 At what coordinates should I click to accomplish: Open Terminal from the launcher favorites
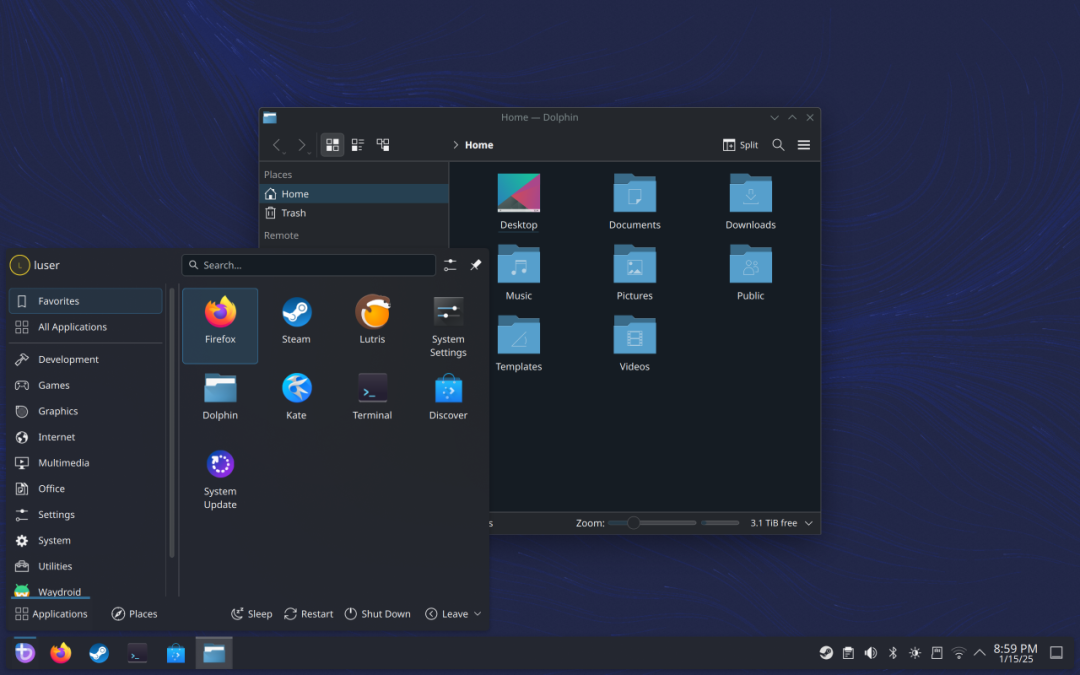coord(372,397)
